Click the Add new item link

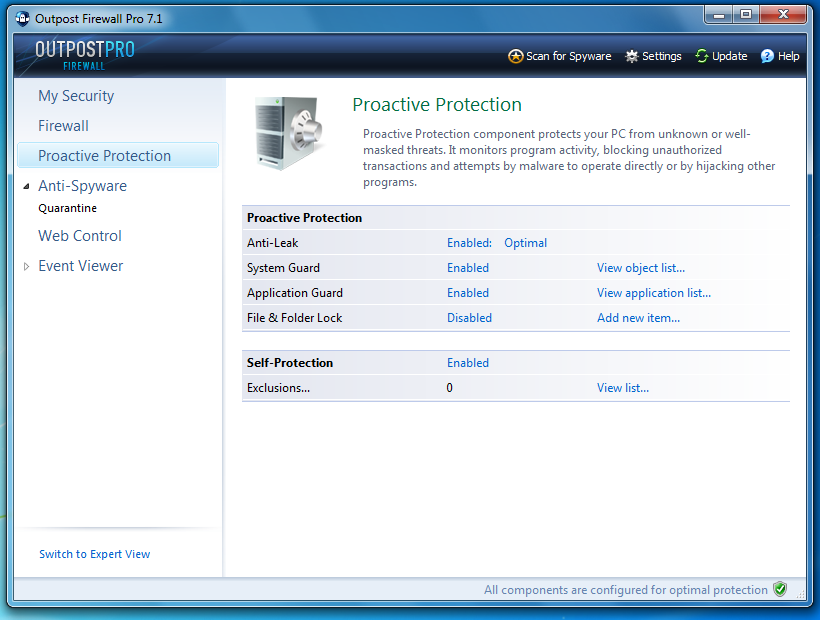[639, 318]
